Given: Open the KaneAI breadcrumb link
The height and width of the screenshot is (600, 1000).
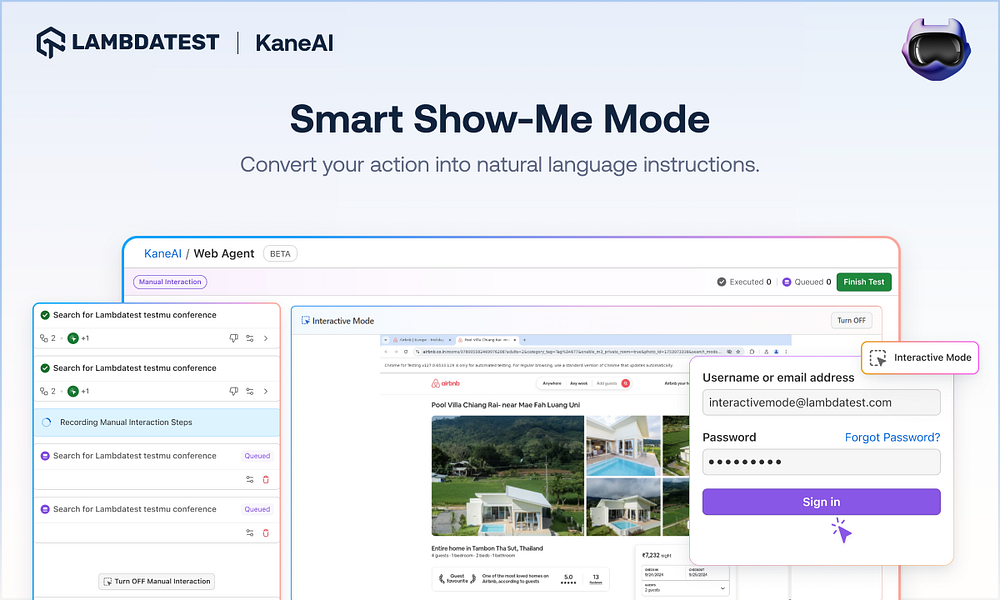Looking at the screenshot, I should click(x=163, y=253).
